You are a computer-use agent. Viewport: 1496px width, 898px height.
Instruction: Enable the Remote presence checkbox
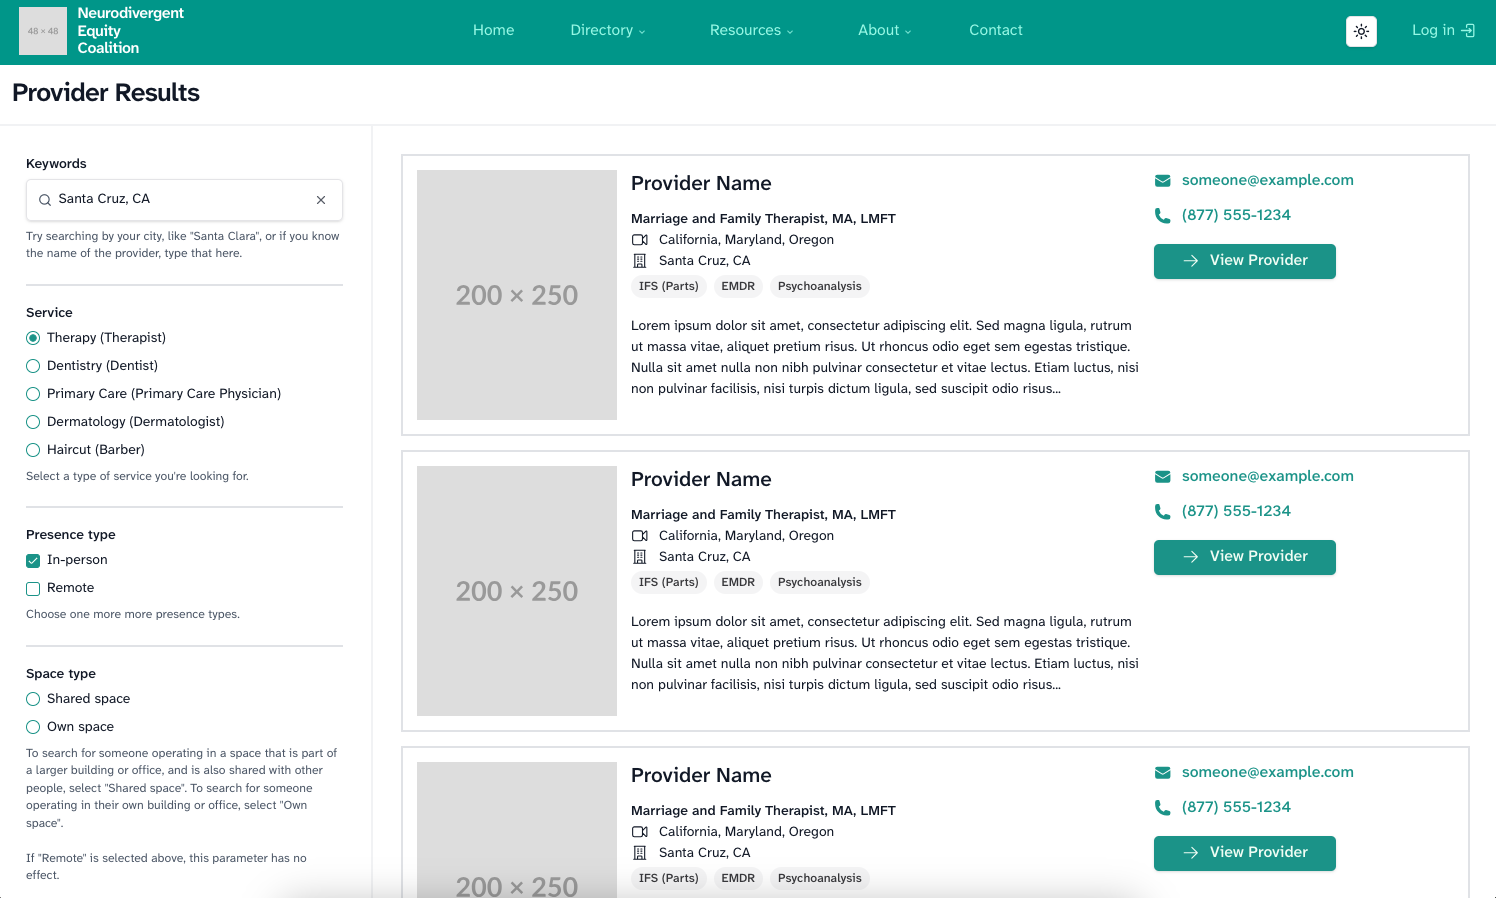(33, 589)
